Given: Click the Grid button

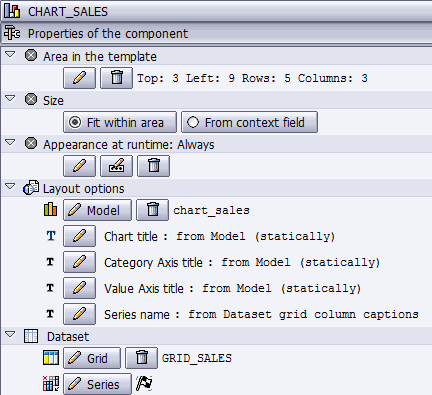Looking at the screenshot, I should pos(92,358).
